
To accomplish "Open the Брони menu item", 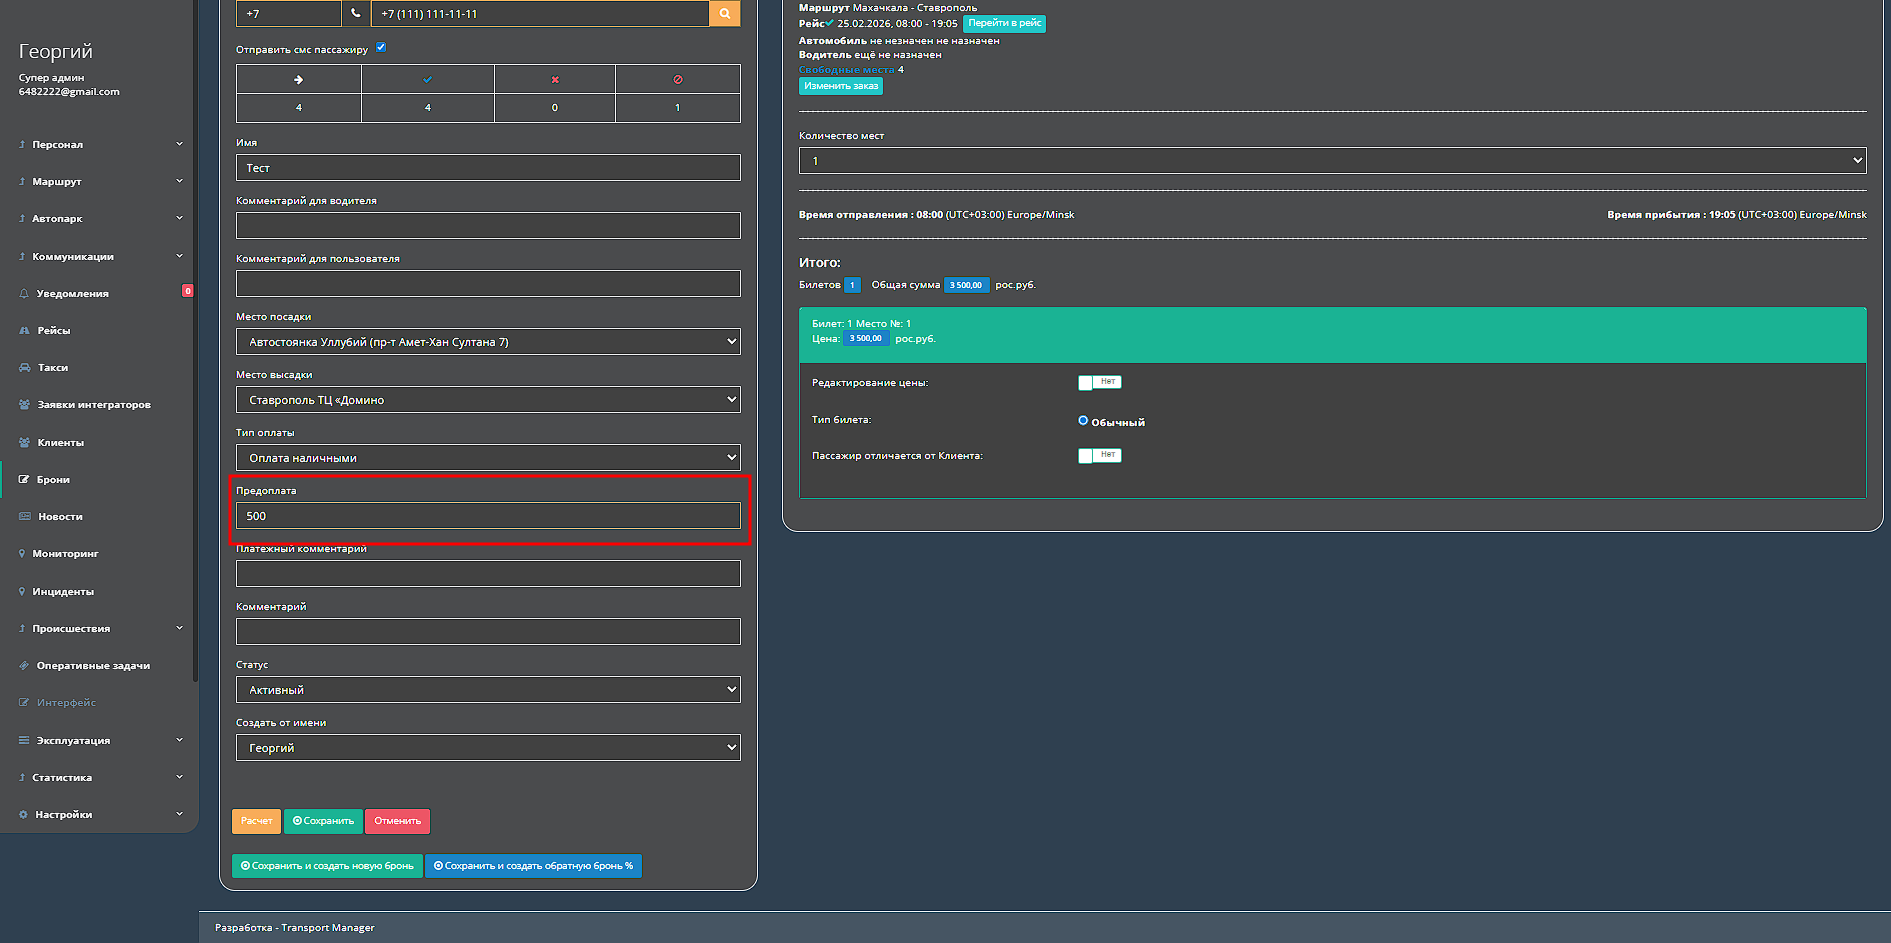I will point(53,480).
